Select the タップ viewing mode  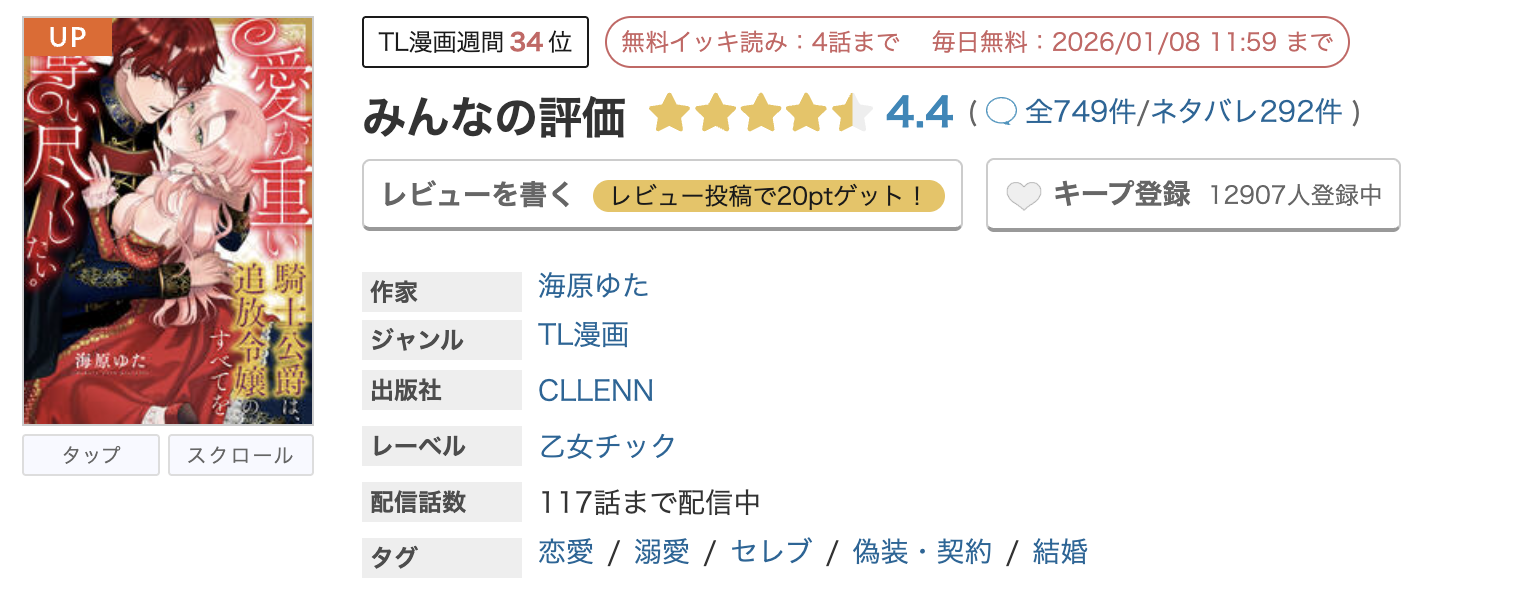[x=90, y=454]
